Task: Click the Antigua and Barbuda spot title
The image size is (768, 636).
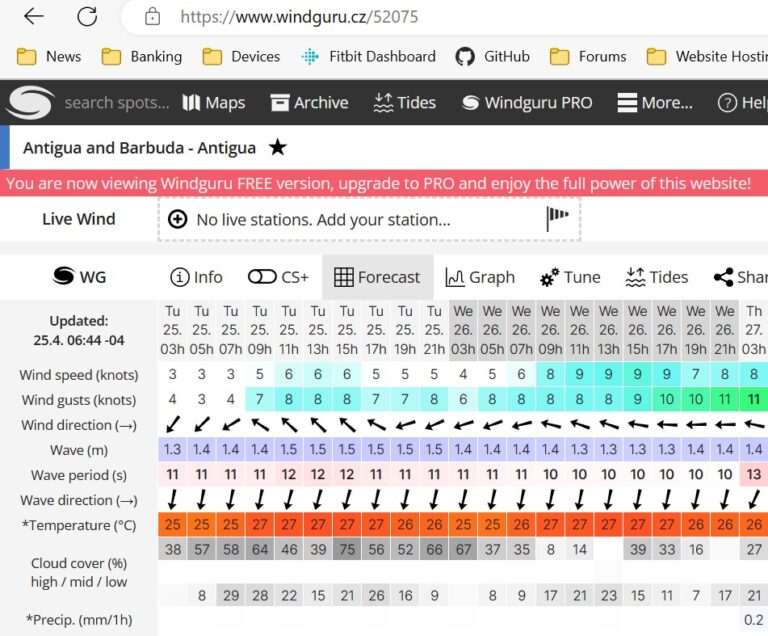Action: click(139, 147)
